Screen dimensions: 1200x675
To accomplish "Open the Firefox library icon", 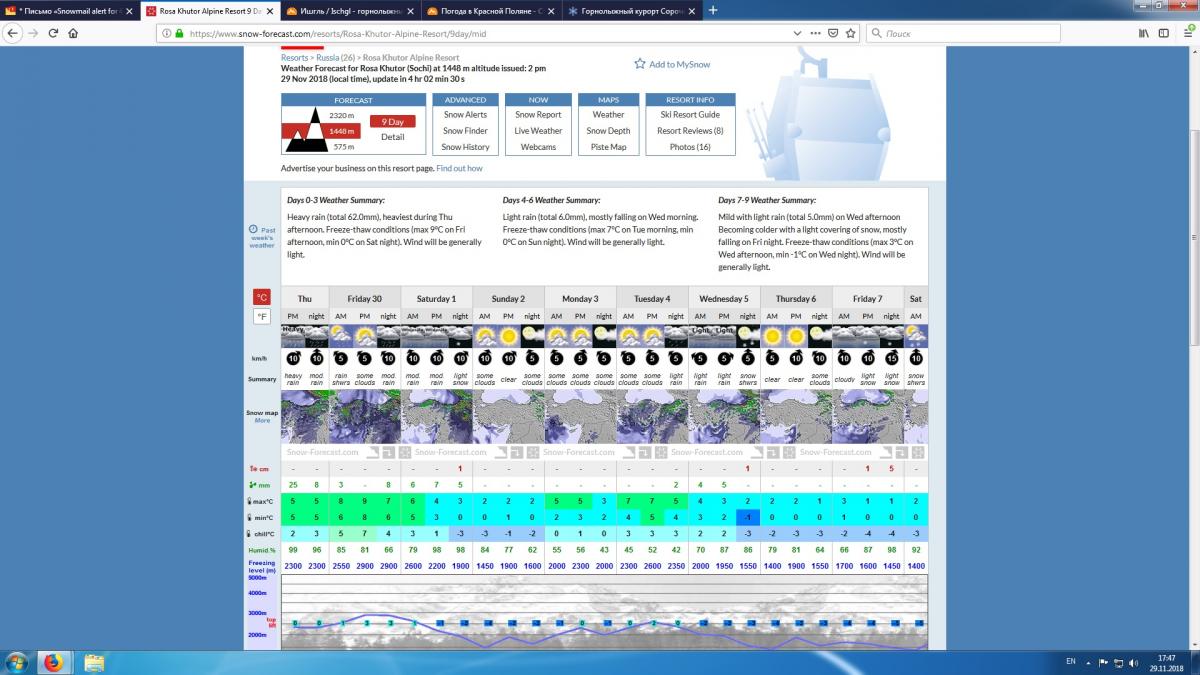I will [1142, 33].
